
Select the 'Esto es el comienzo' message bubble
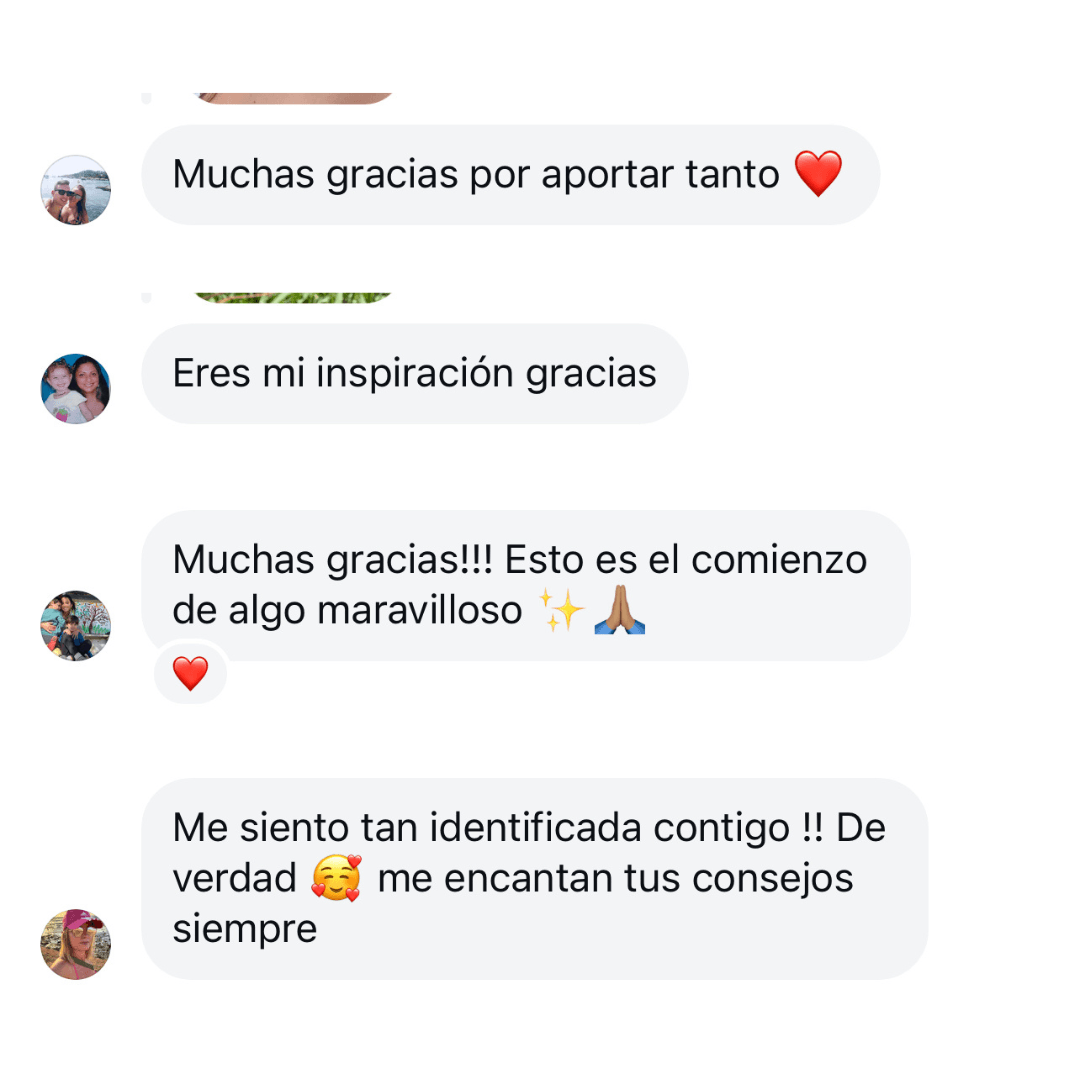coord(526,585)
